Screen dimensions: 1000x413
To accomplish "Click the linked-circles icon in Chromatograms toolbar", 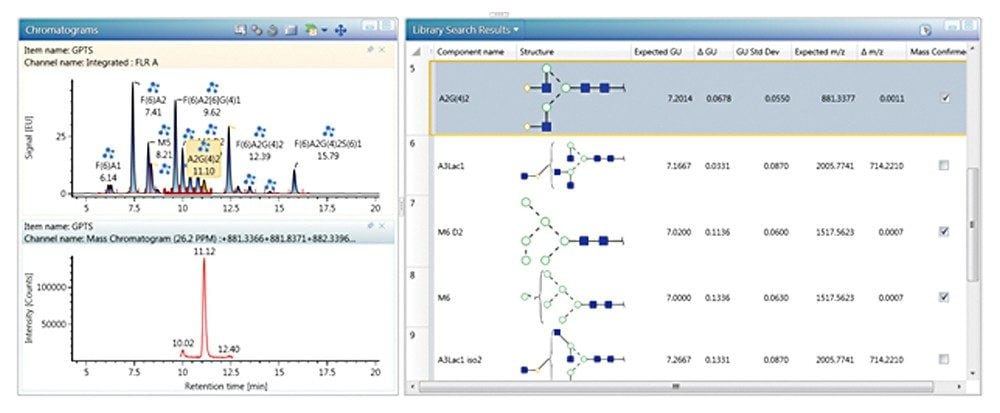I will (x=256, y=30).
